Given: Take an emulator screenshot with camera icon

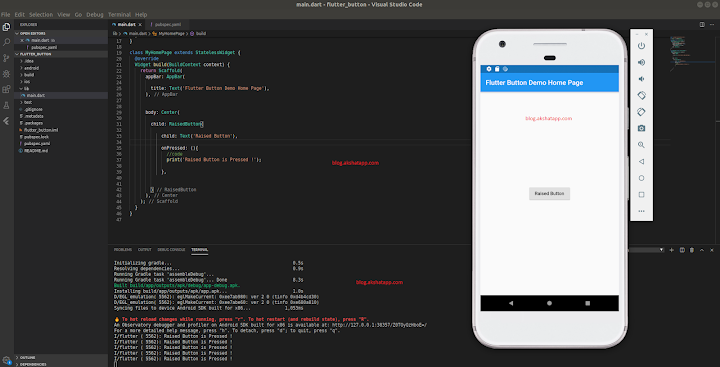Looking at the screenshot, I should point(641,128).
